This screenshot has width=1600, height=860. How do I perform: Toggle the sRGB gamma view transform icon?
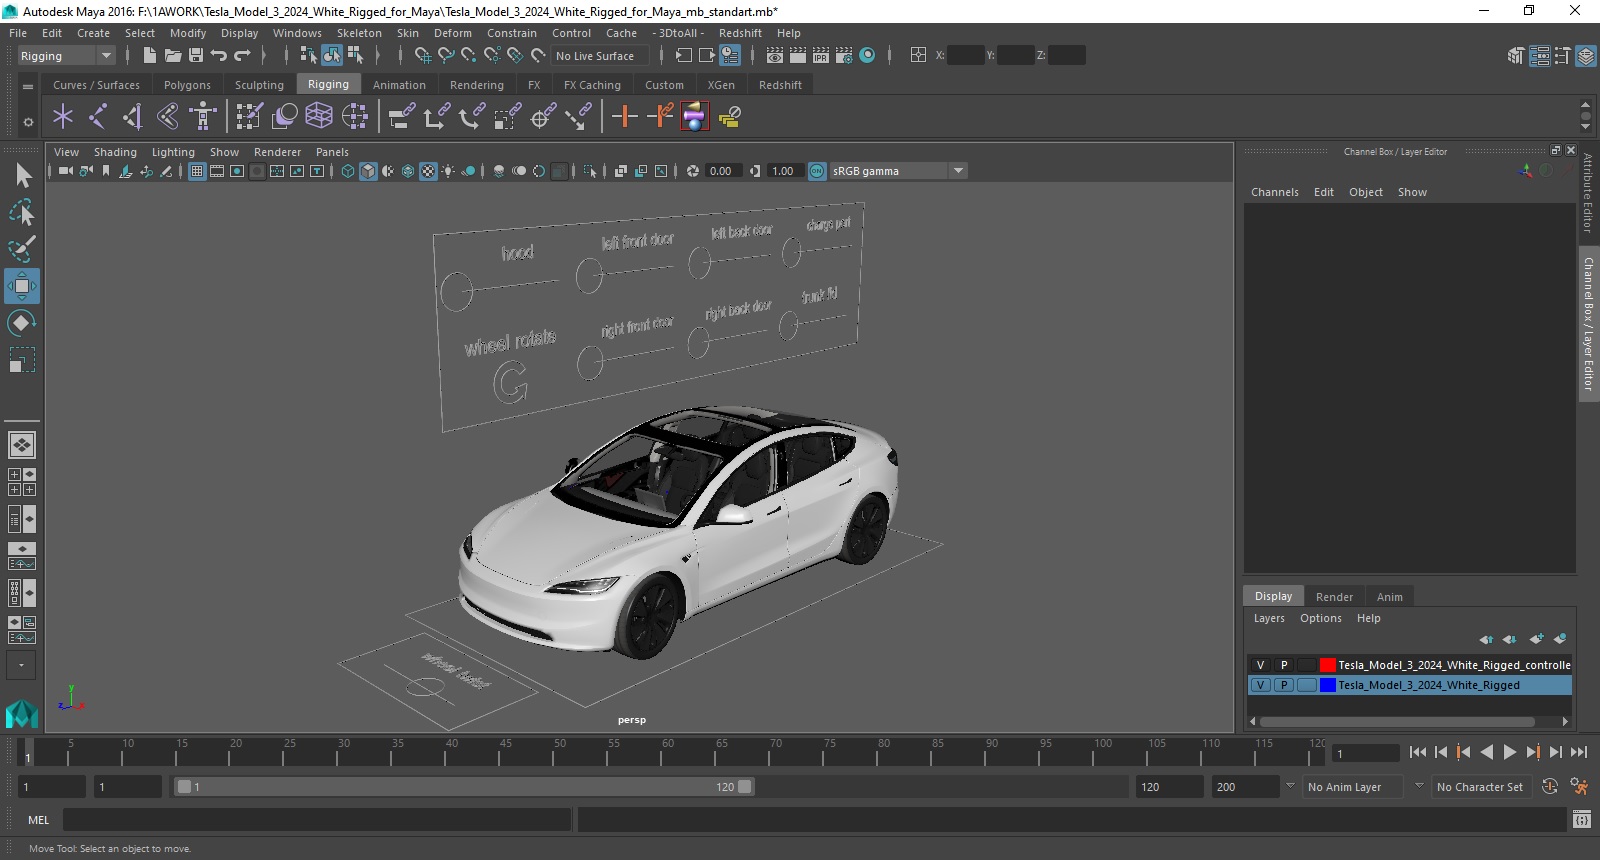click(x=817, y=171)
